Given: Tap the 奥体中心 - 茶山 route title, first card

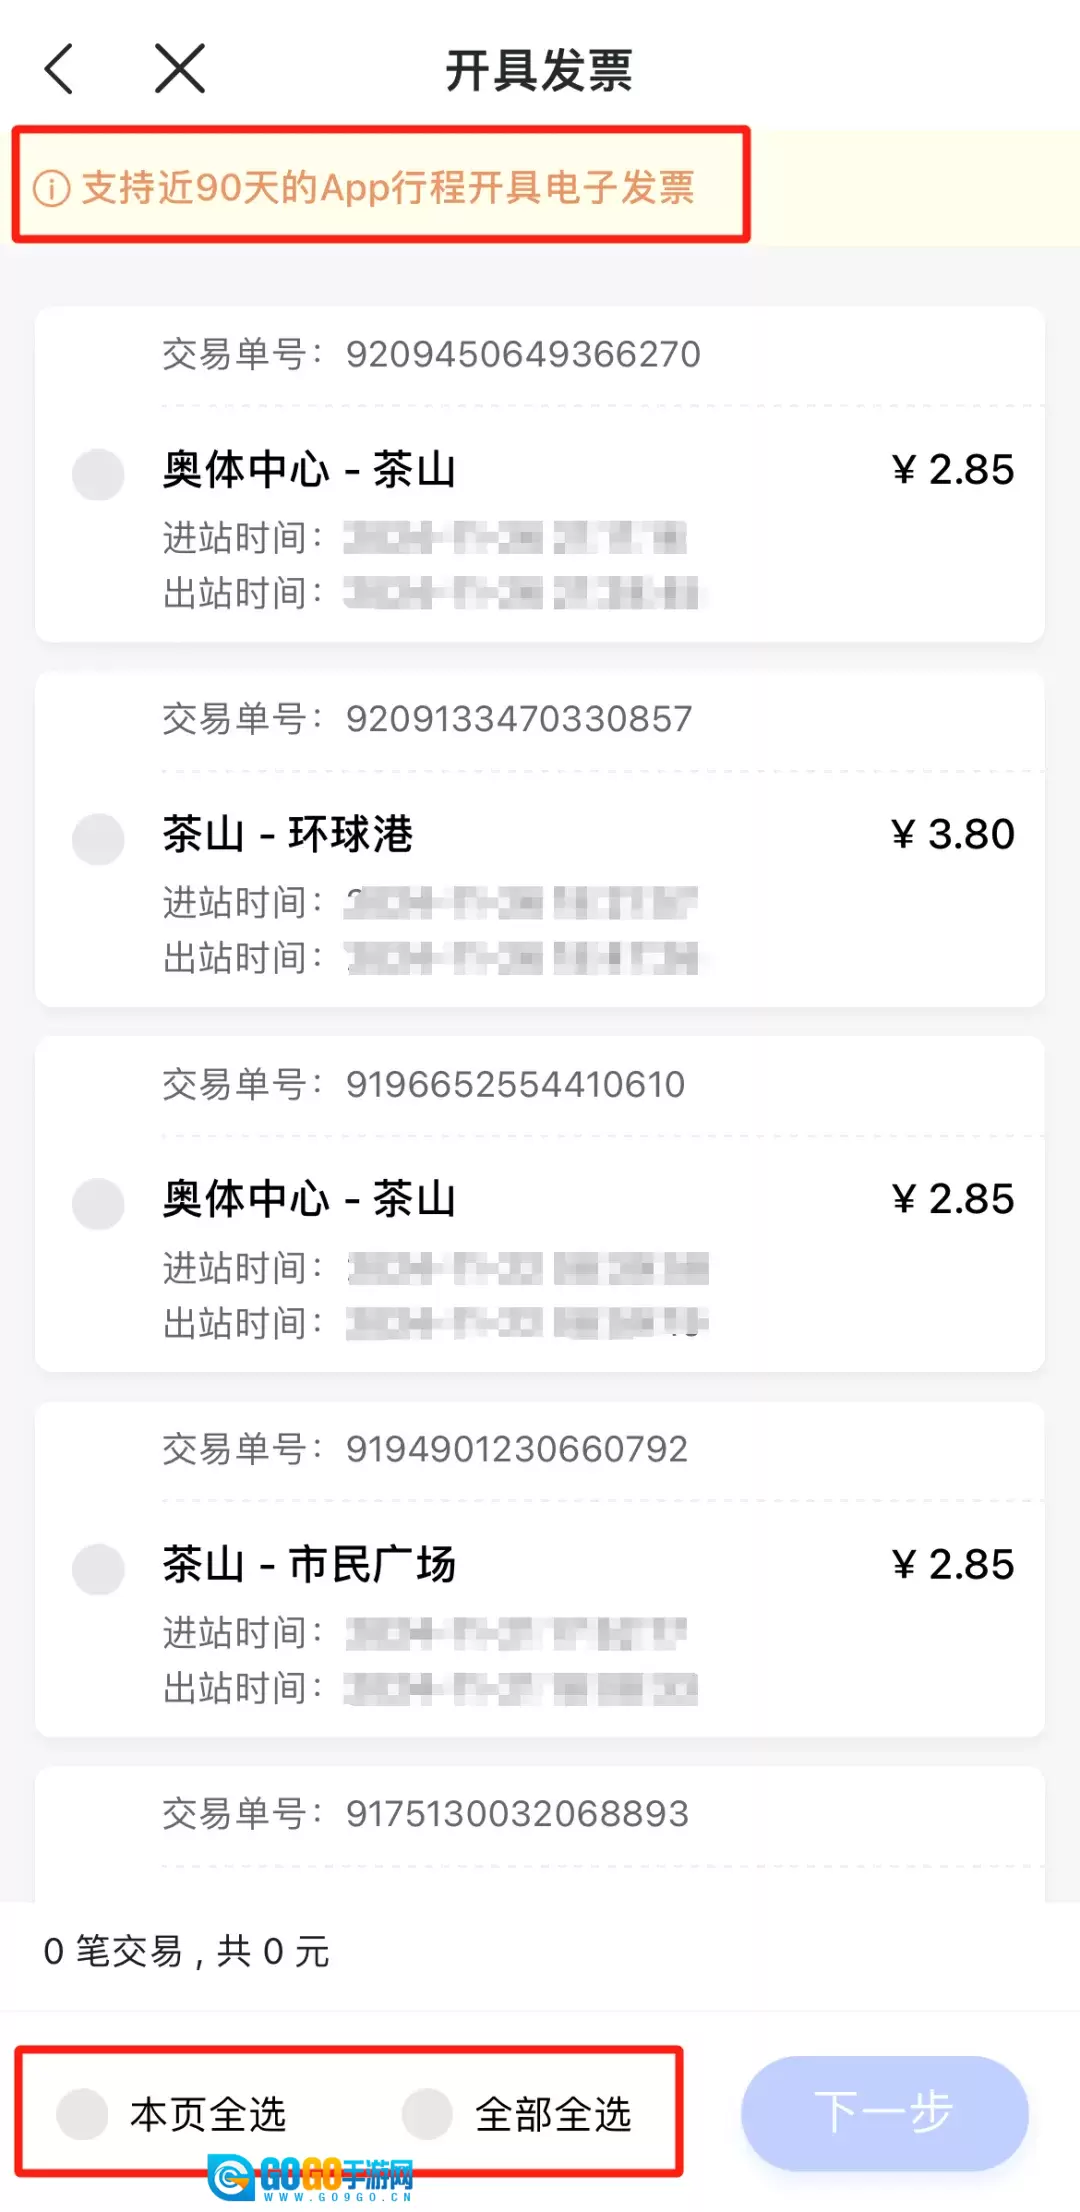Looking at the screenshot, I should tap(309, 470).
